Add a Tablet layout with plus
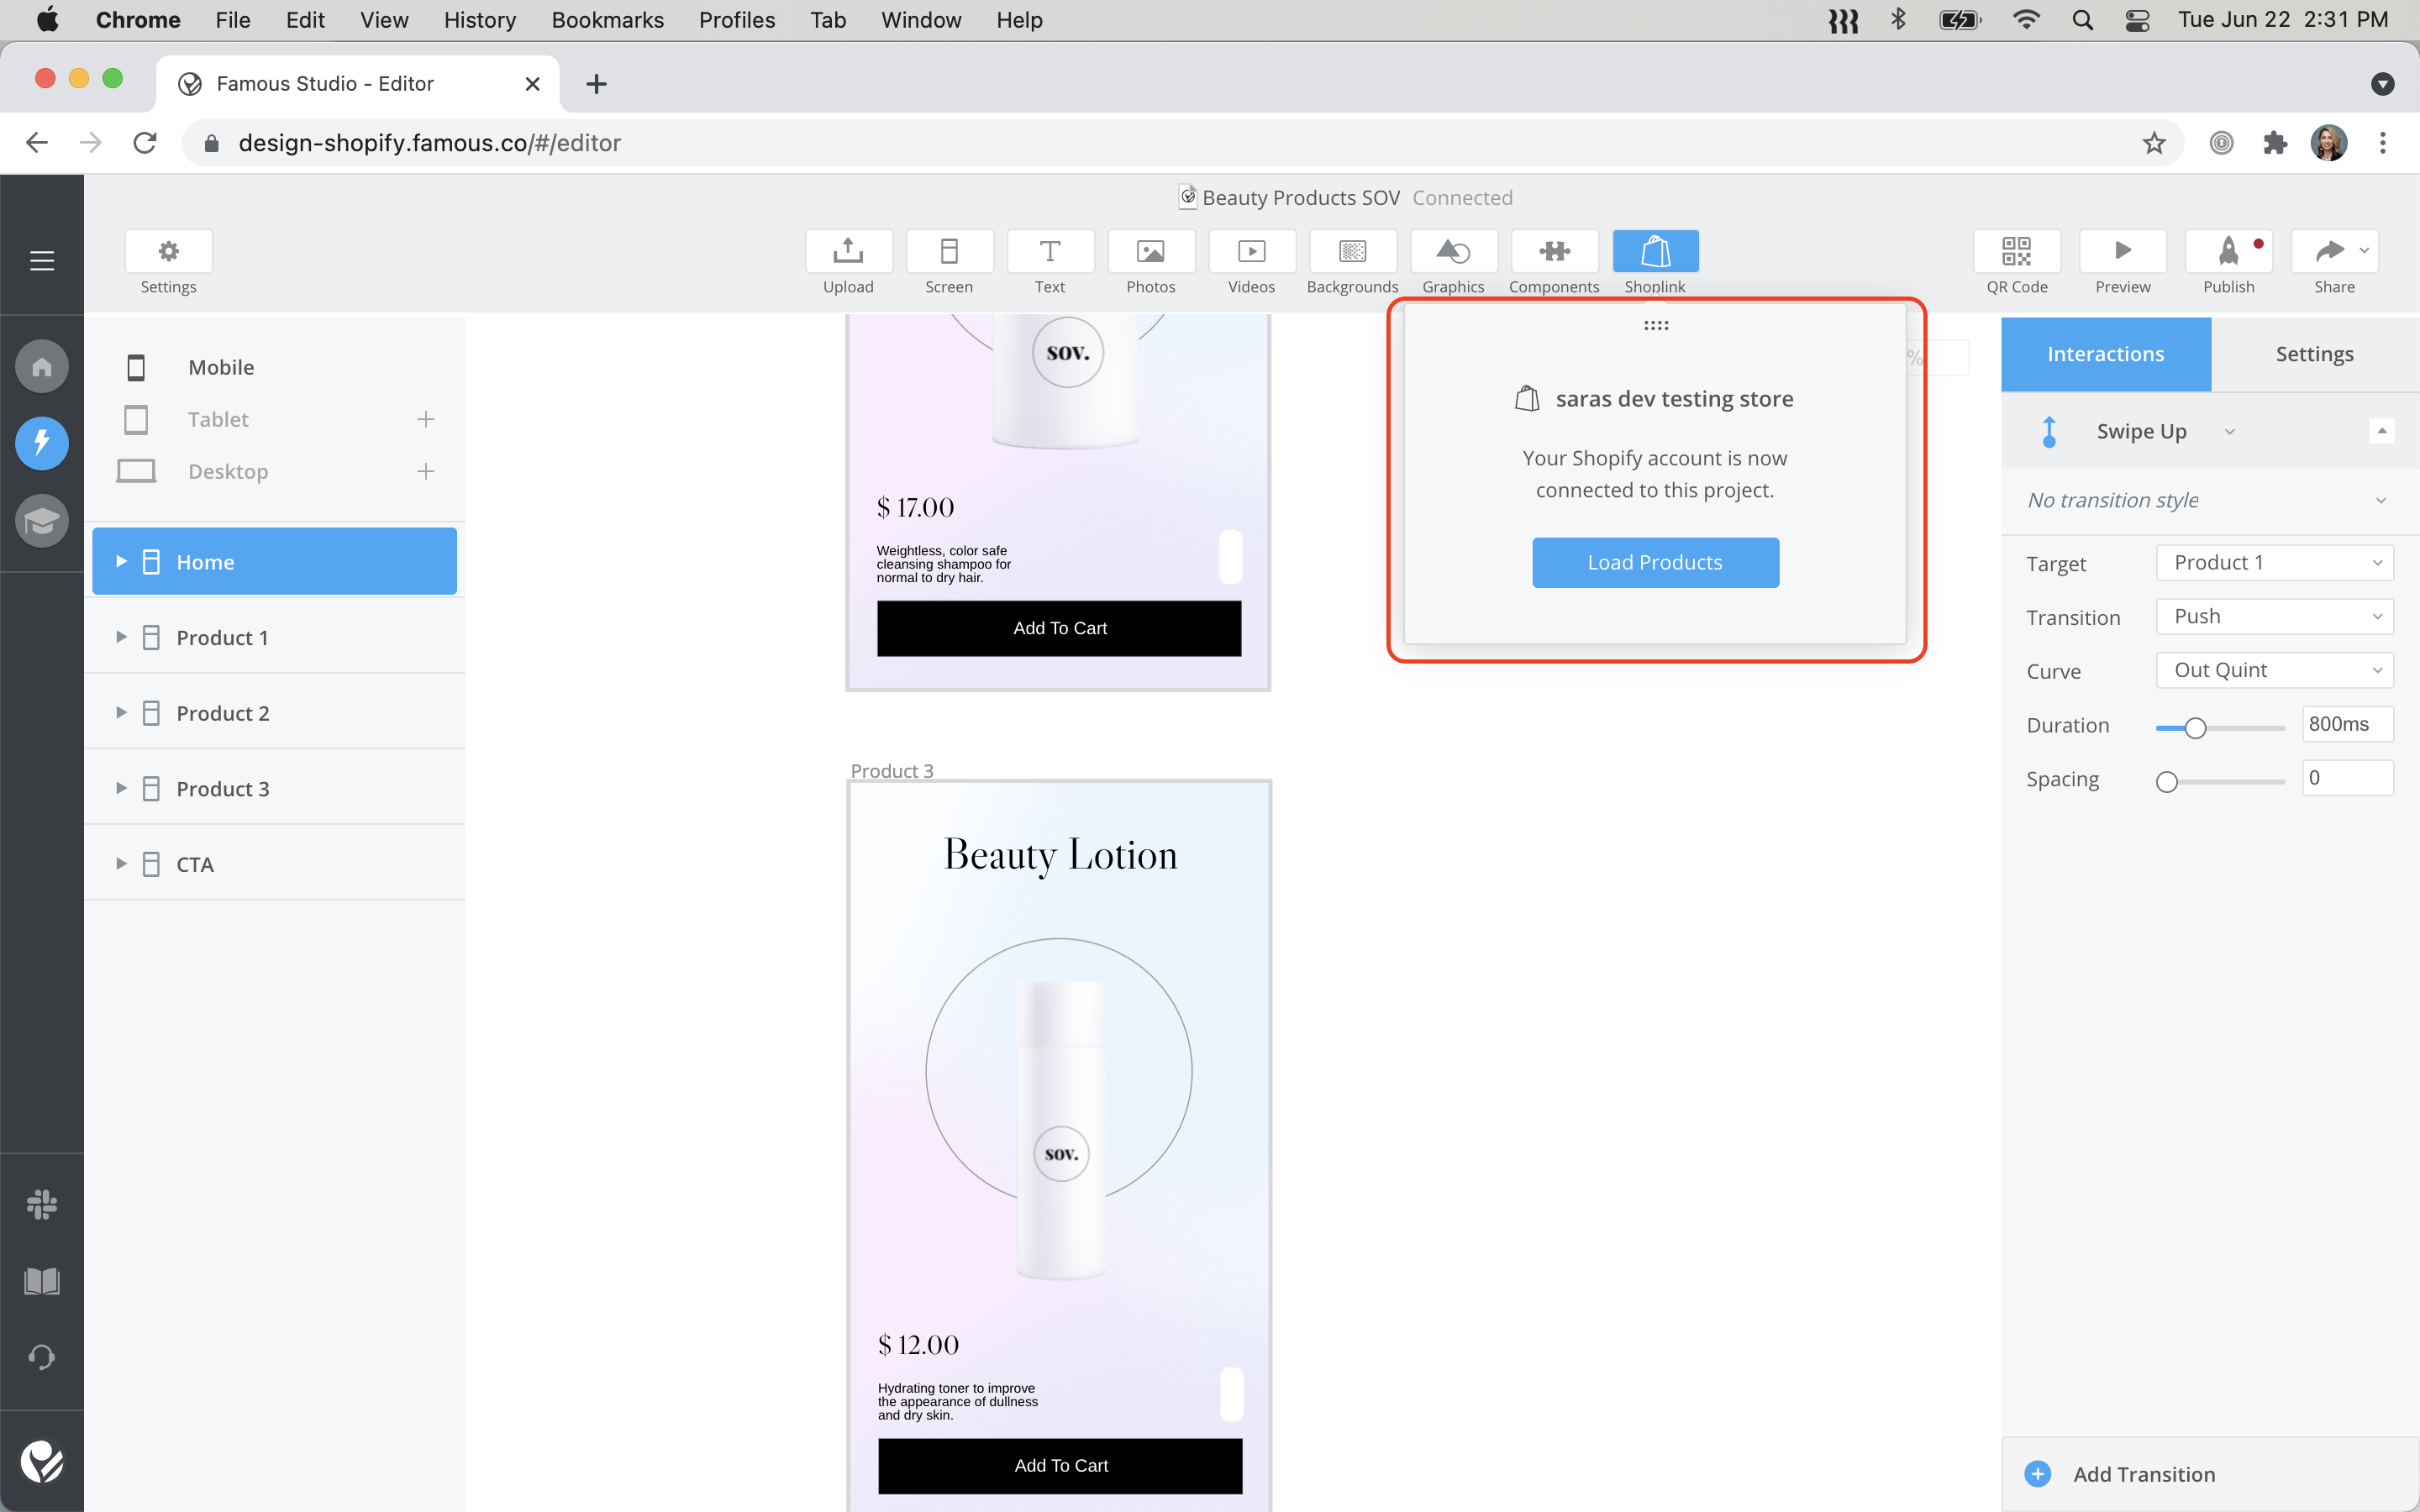The height and width of the screenshot is (1512, 2420). (x=426, y=419)
